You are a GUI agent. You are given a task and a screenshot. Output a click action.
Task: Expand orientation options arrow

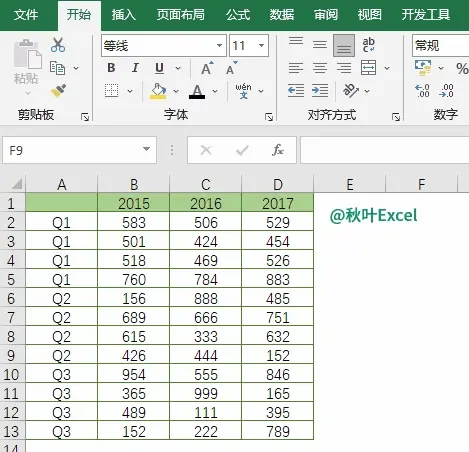pyautogui.click(x=367, y=91)
